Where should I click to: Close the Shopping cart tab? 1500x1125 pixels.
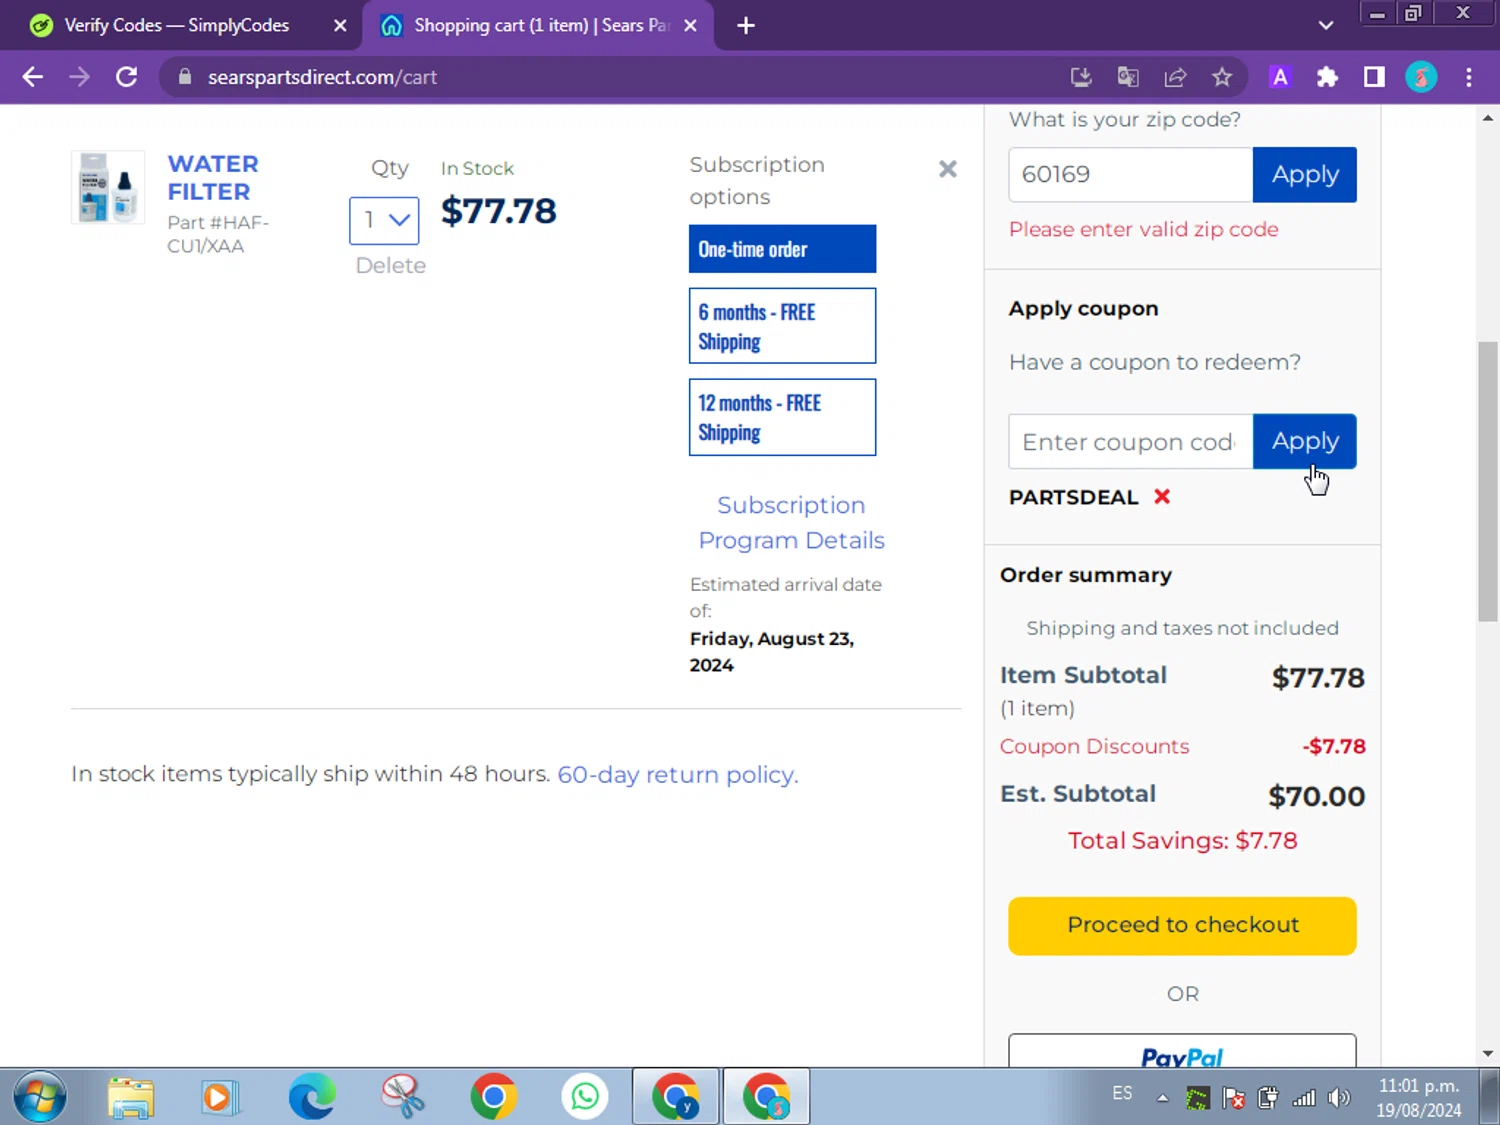690,26
